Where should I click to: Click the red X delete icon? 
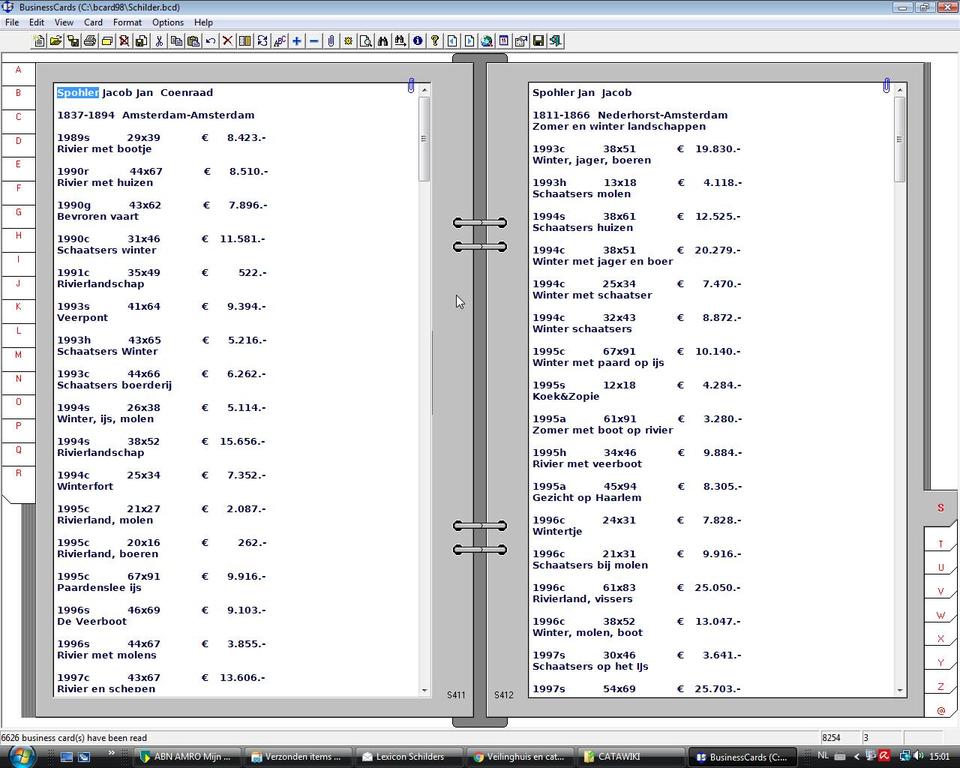(x=227, y=41)
